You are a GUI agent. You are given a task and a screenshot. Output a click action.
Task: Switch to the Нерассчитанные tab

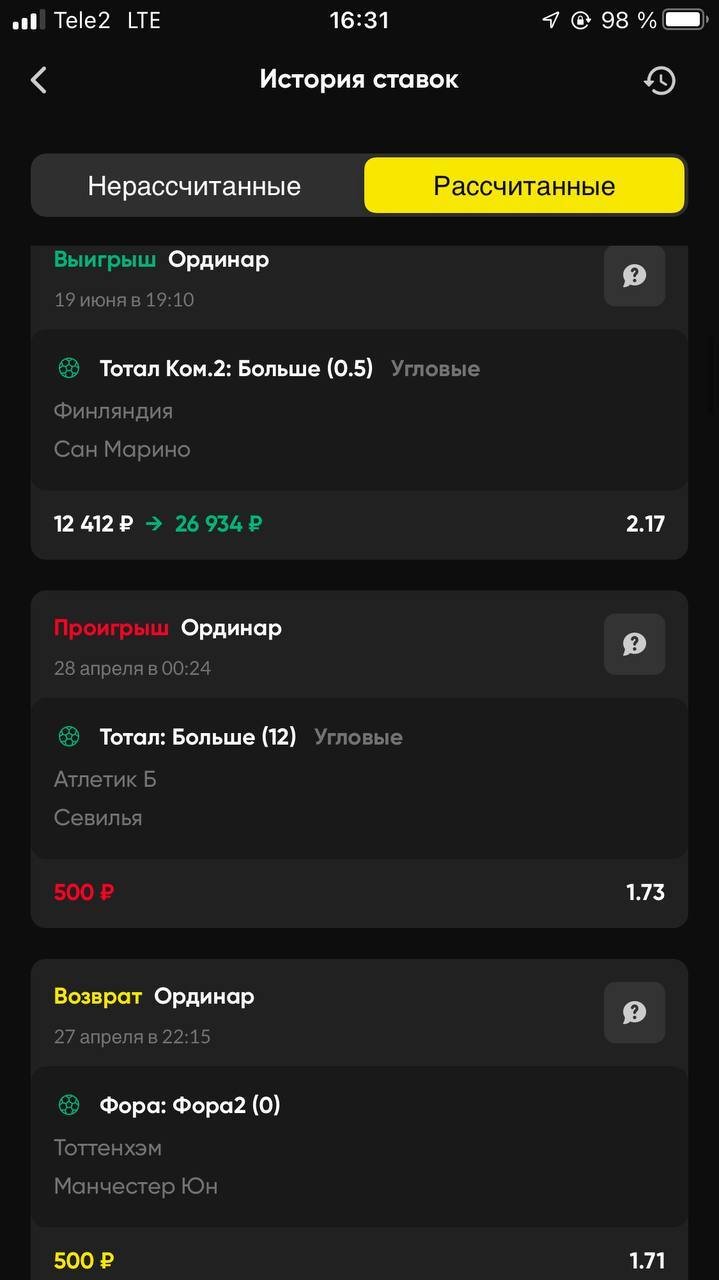pos(194,186)
